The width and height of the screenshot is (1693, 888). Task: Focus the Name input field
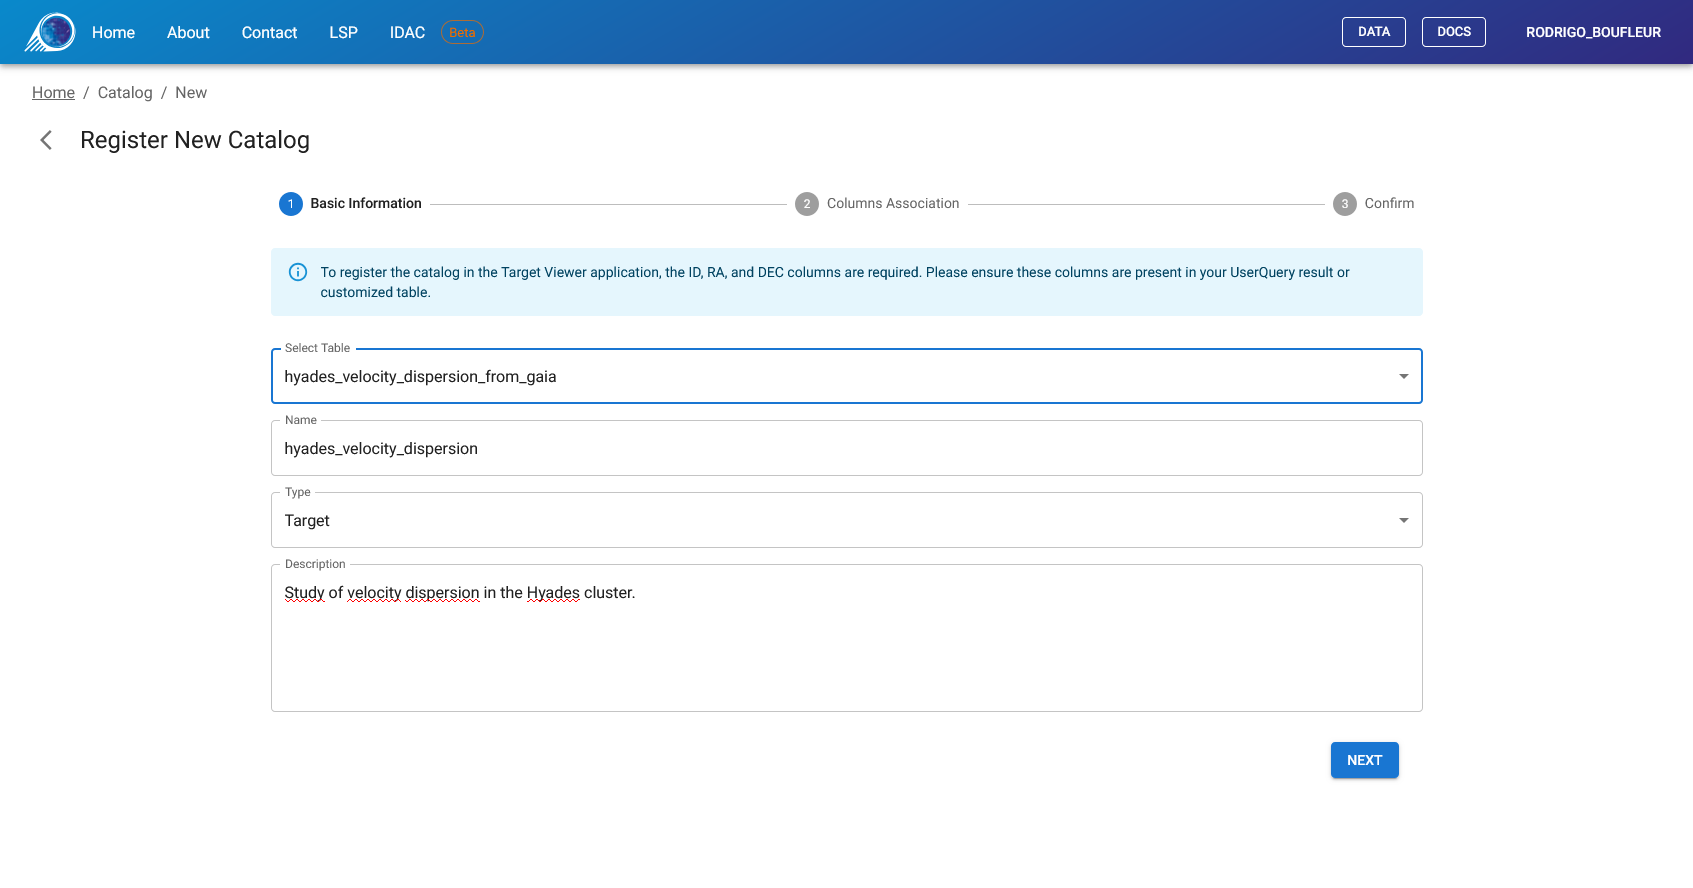pos(846,449)
